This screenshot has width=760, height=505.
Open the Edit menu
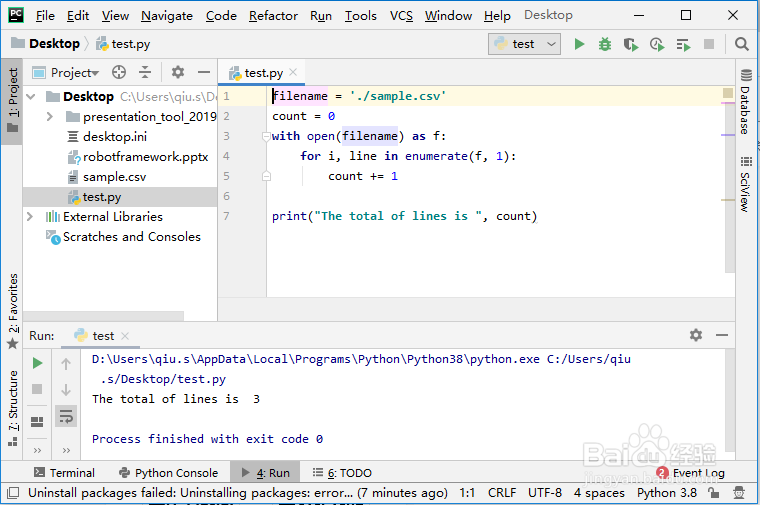tap(78, 16)
